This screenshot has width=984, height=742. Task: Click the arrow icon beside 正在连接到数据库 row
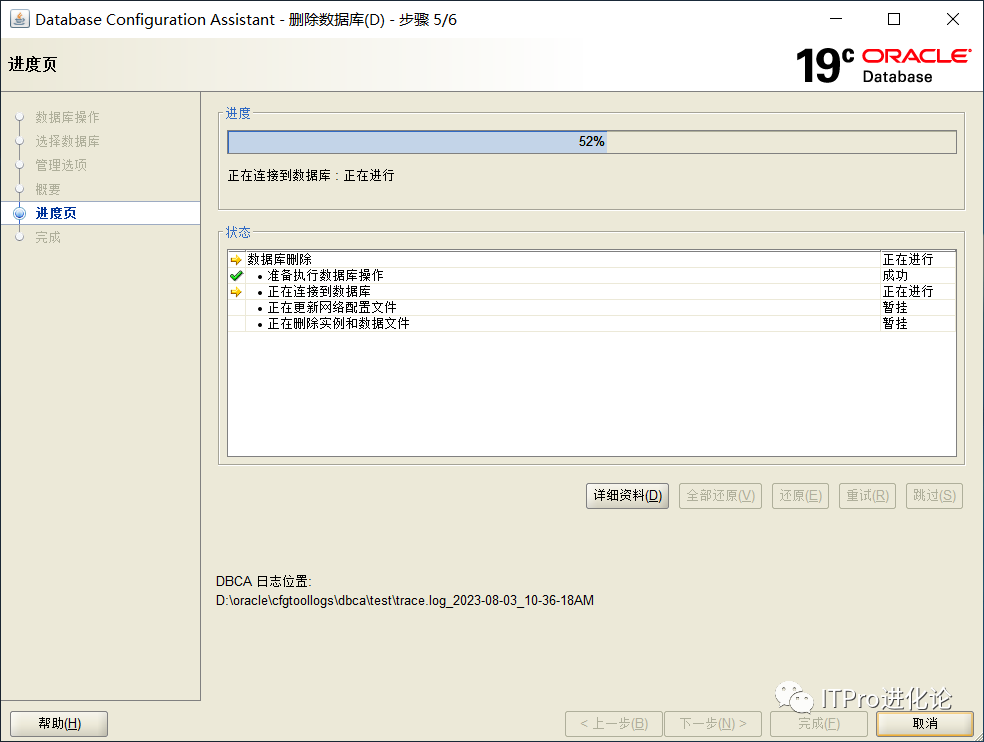(236, 292)
